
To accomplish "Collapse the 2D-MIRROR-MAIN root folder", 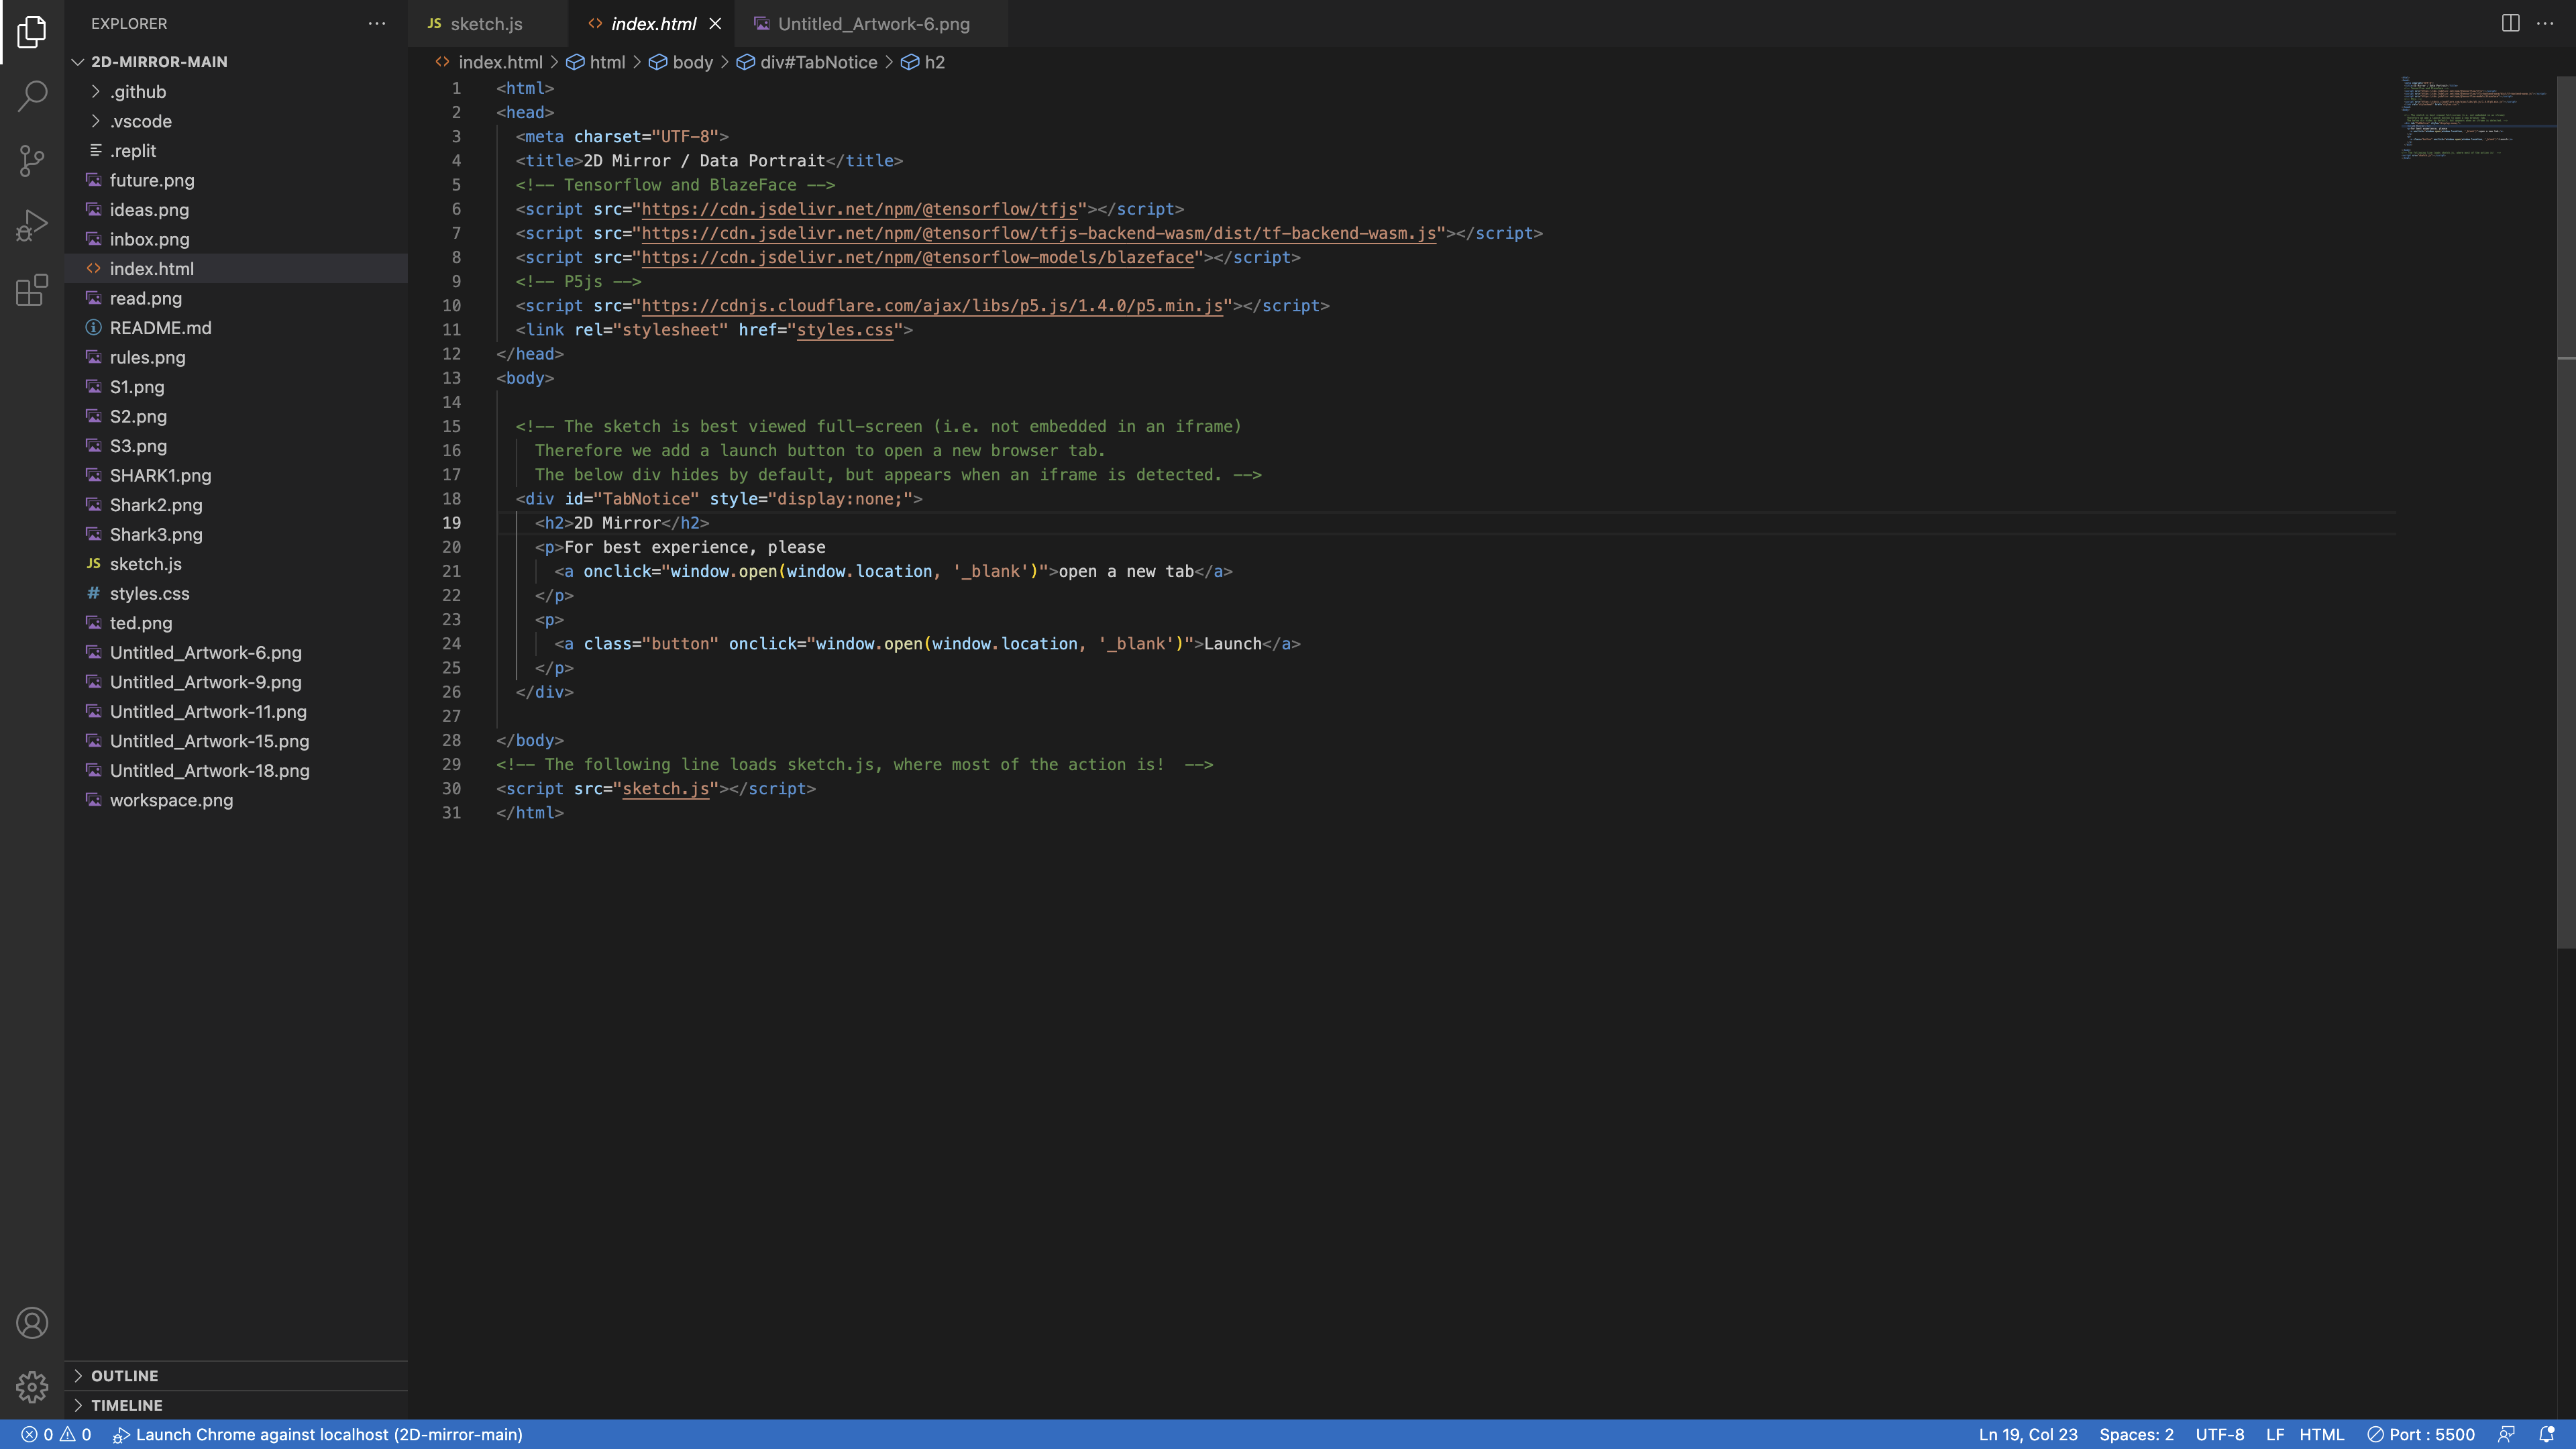I will [x=159, y=62].
